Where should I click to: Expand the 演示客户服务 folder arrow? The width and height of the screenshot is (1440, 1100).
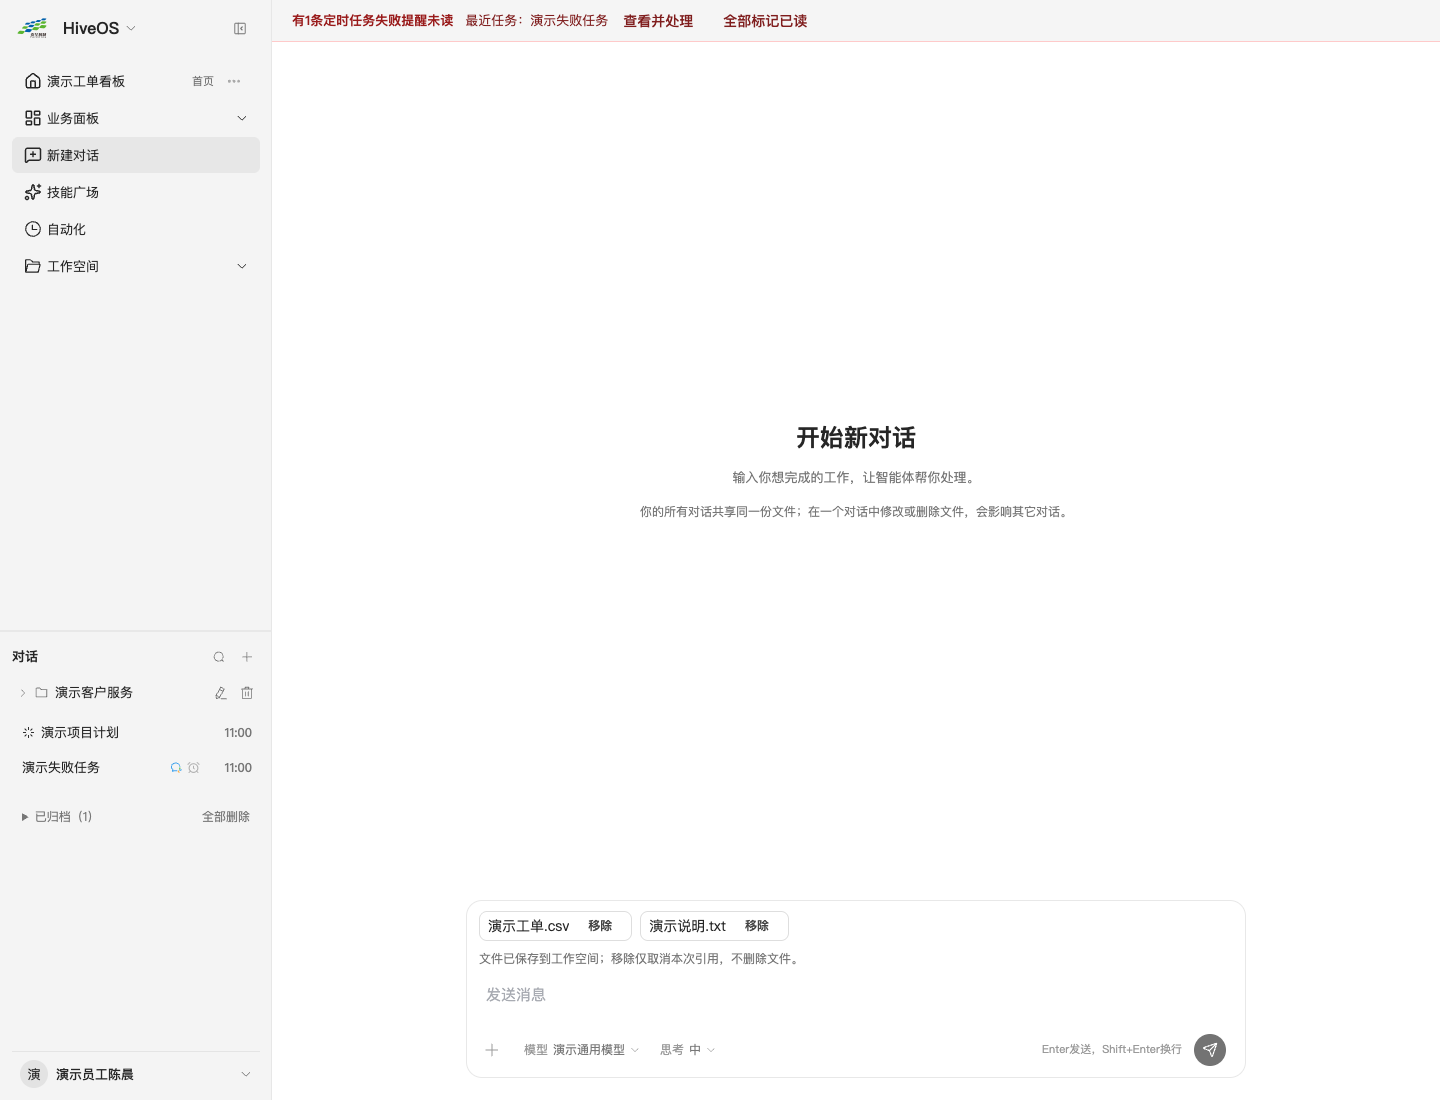pyautogui.click(x=23, y=693)
